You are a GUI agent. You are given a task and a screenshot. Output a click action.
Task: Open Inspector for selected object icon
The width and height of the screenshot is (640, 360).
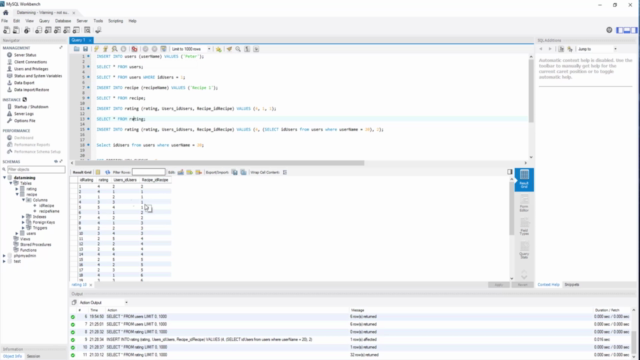(27, 30)
